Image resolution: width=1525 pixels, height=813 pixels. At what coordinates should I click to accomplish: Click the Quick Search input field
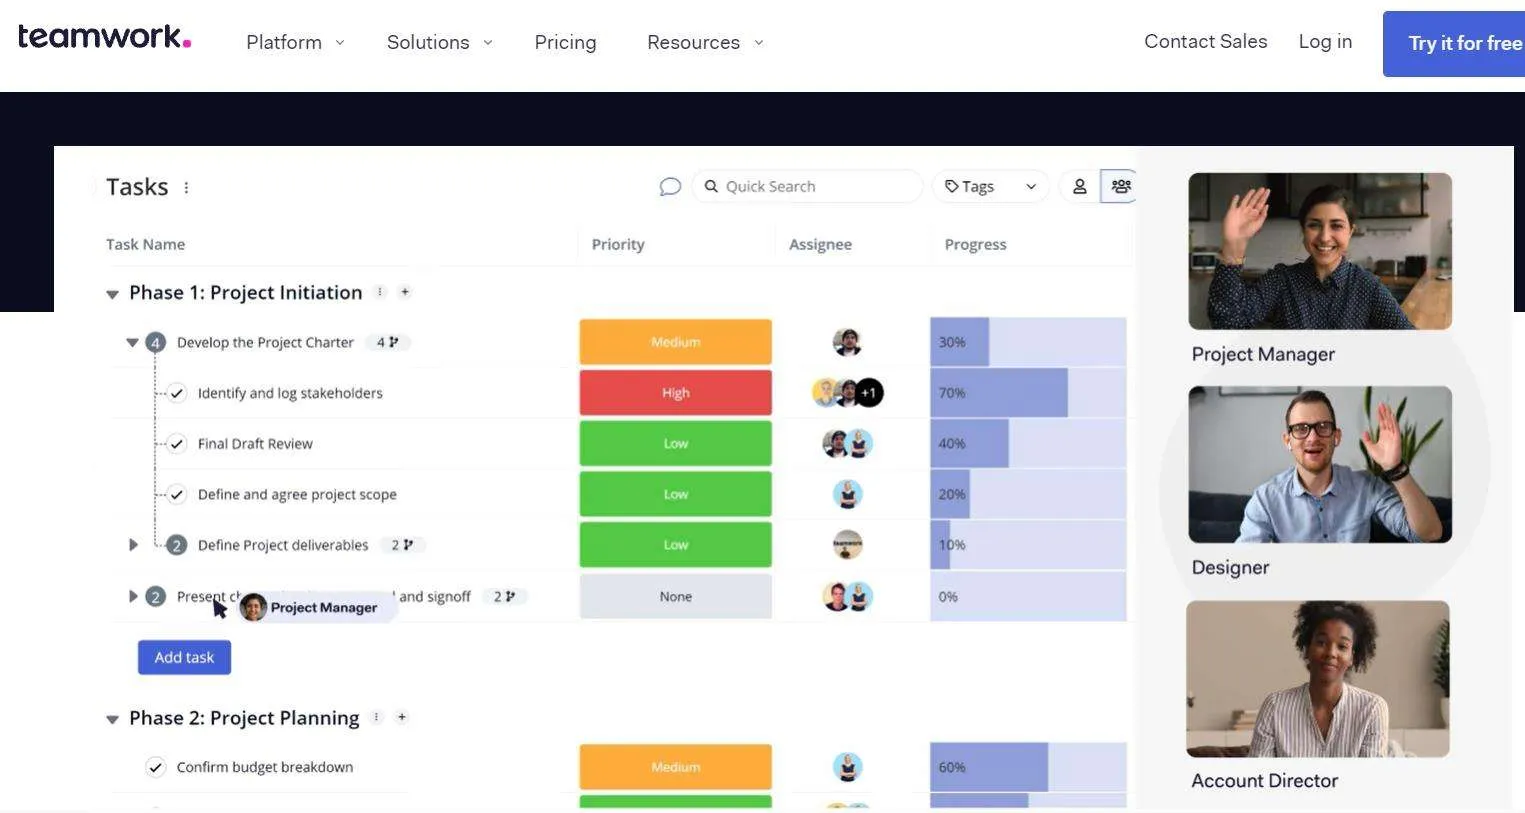tap(806, 187)
